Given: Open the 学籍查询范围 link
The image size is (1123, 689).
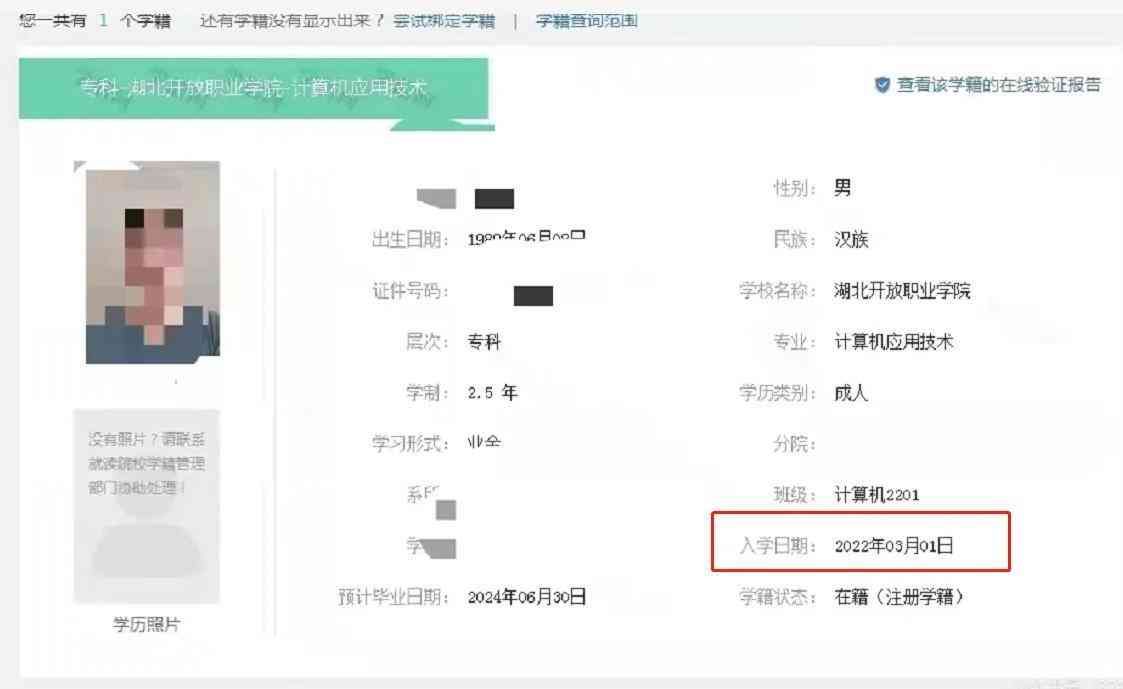Looking at the screenshot, I should (x=586, y=21).
